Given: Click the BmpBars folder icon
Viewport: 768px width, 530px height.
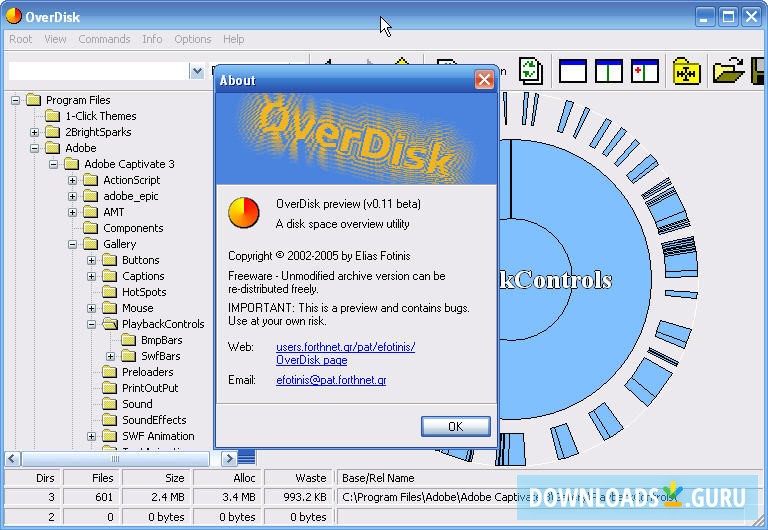Looking at the screenshot, I should 129,340.
